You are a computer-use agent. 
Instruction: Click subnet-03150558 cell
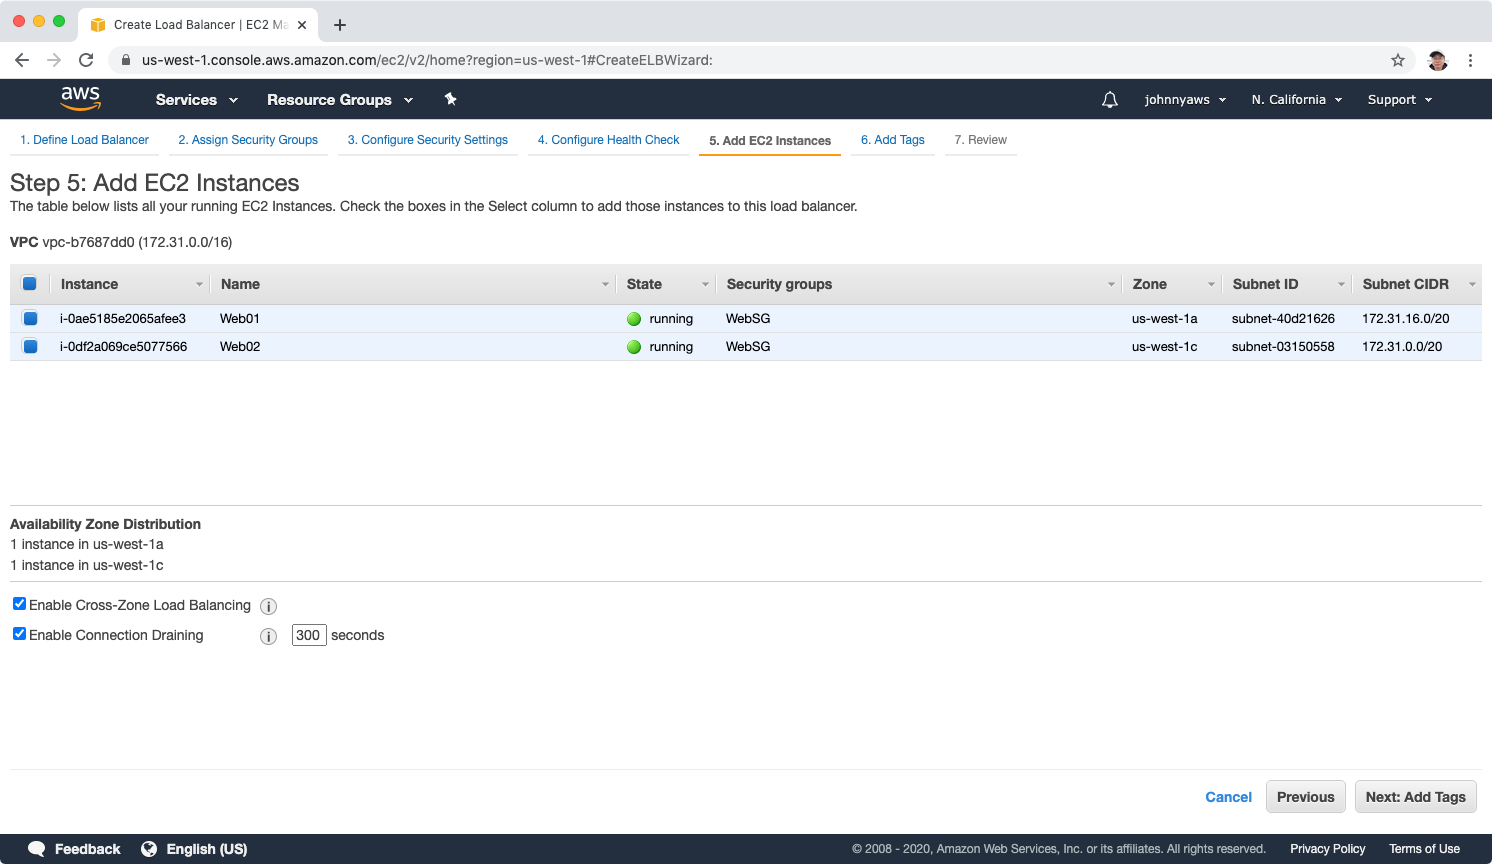pyautogui.click(x=1283, y=347)
